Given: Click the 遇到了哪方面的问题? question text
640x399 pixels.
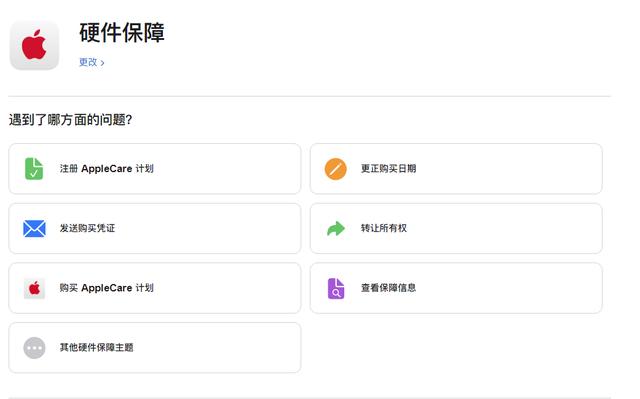Looking at the screenshot, I should click(70, 120).
